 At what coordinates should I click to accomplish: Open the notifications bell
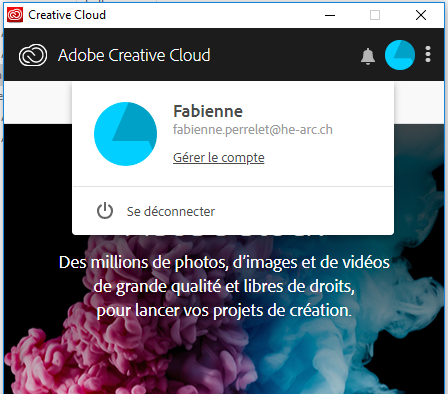(x=368, y=56)
